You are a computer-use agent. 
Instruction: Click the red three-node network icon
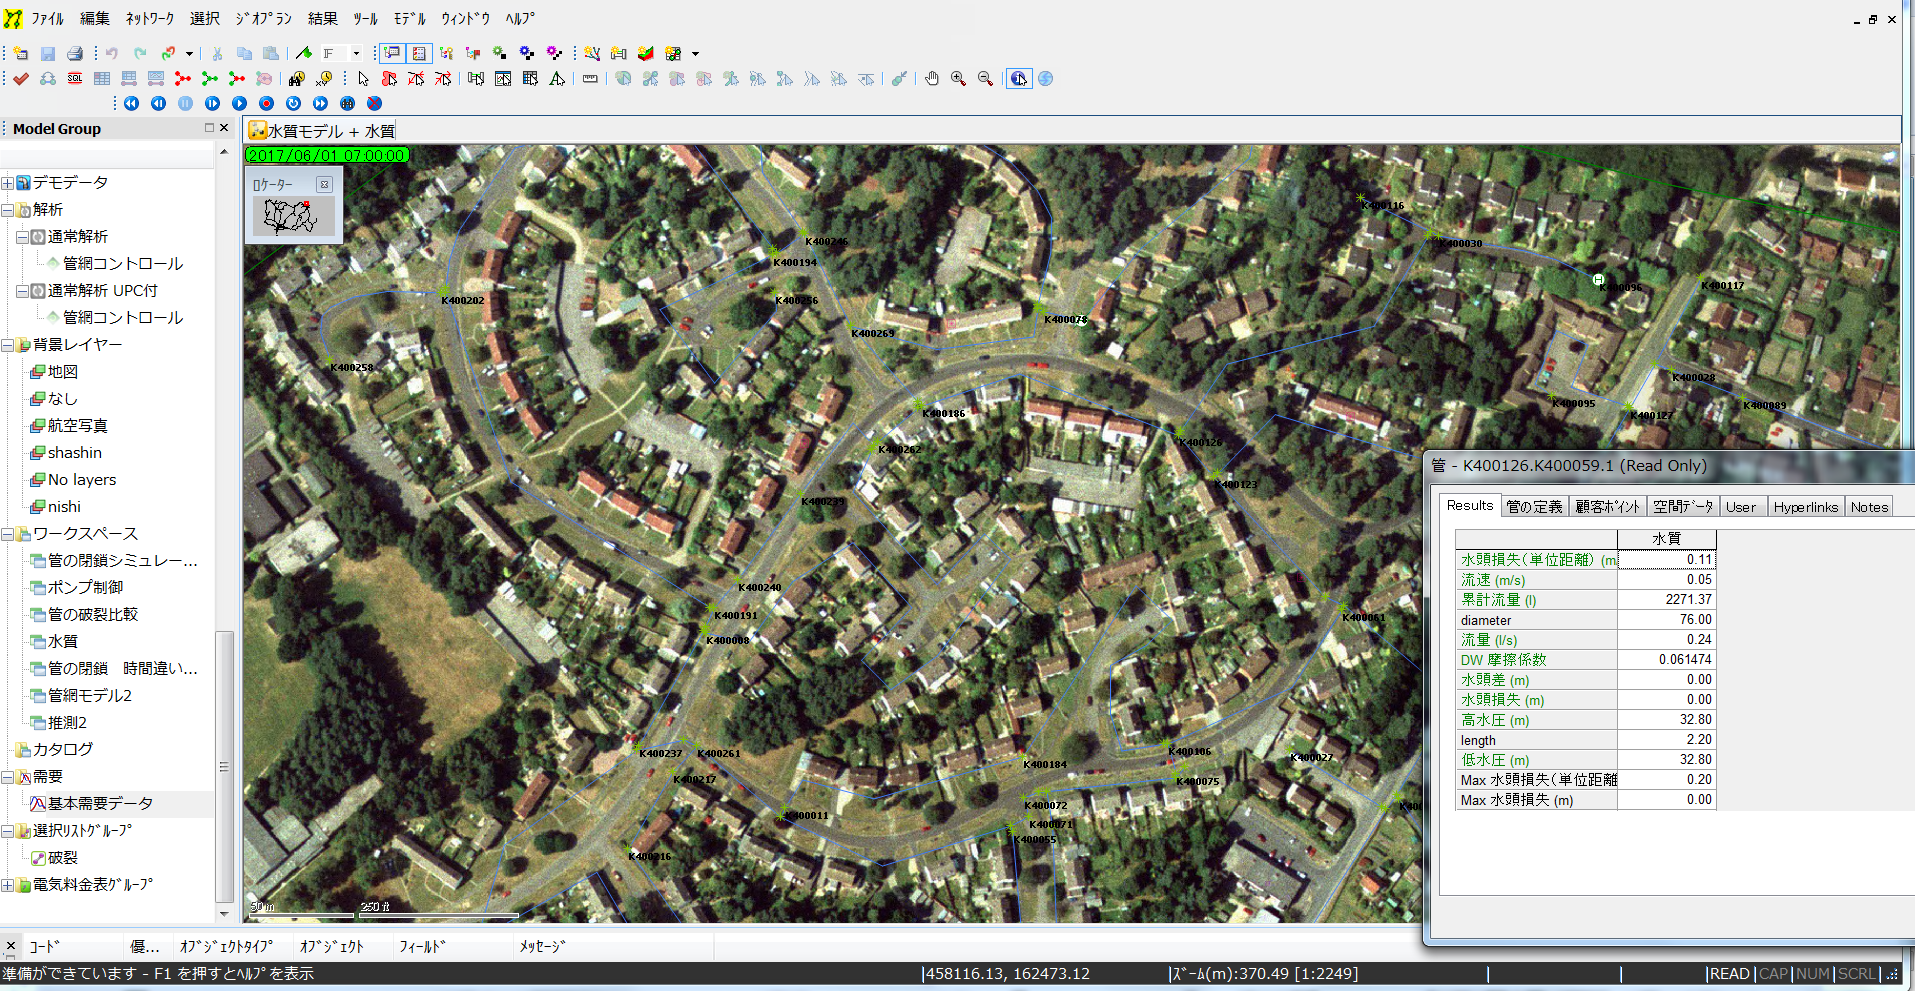pyautogui.click(x=182, y=78)
